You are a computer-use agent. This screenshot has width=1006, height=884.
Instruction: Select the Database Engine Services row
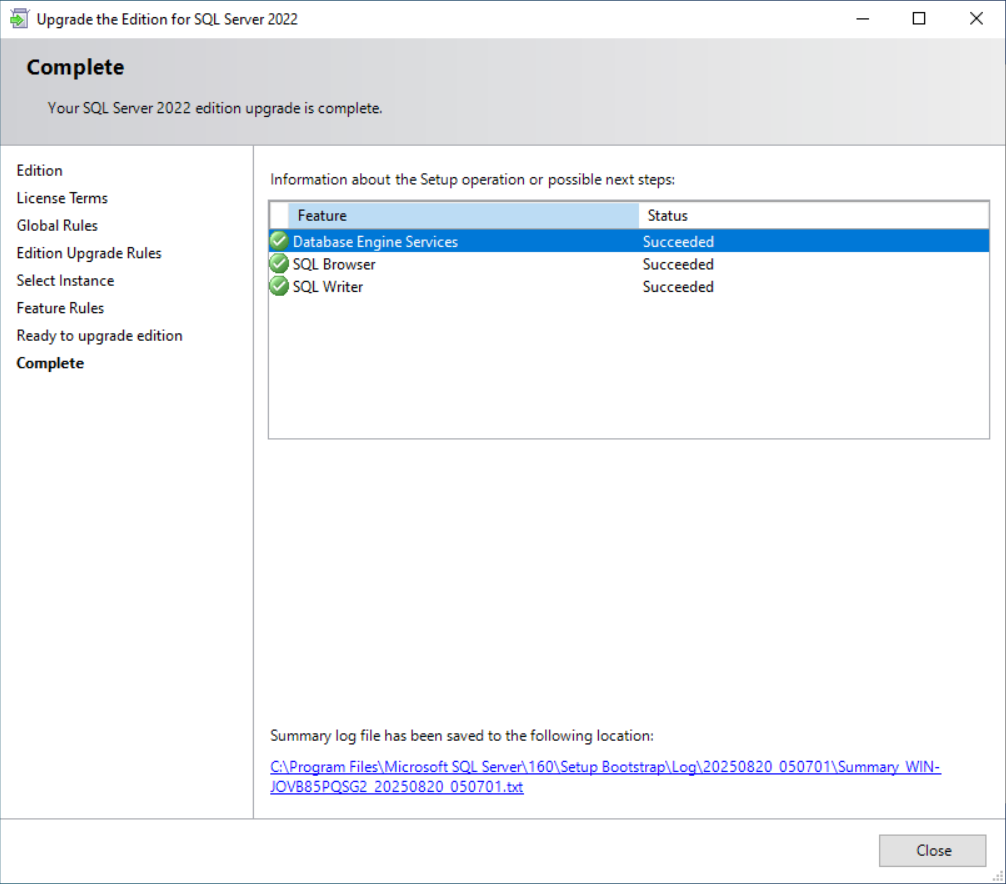pos(629,241)
